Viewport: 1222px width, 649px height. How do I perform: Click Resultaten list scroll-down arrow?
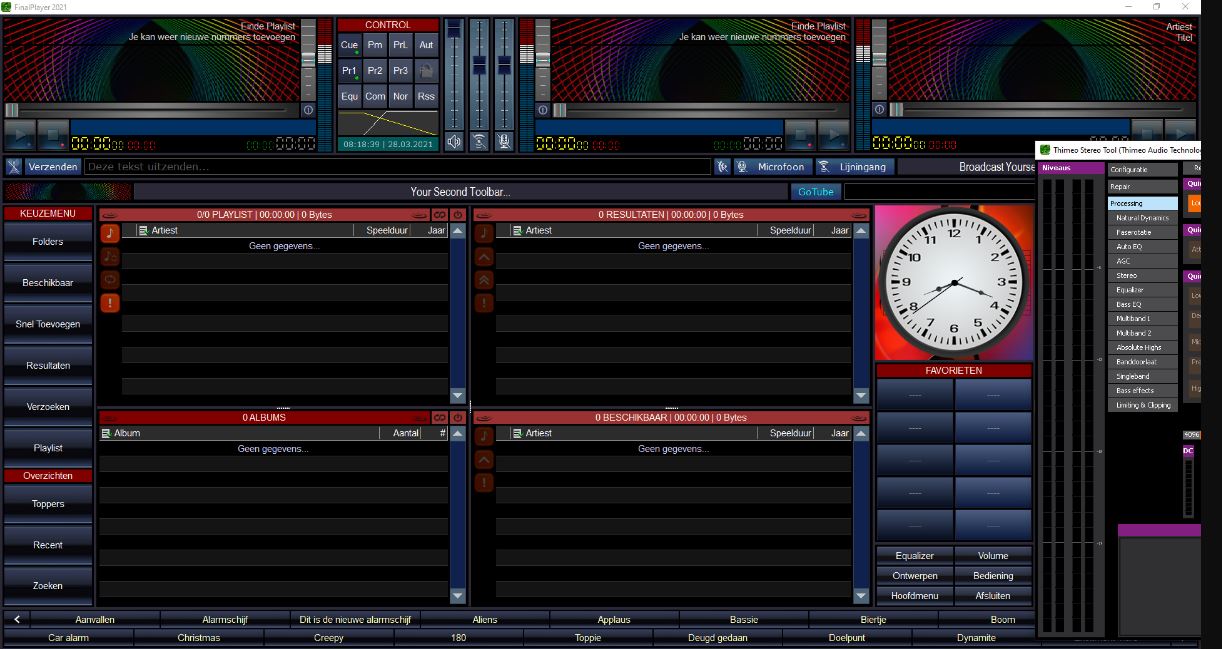pos(861,396)
